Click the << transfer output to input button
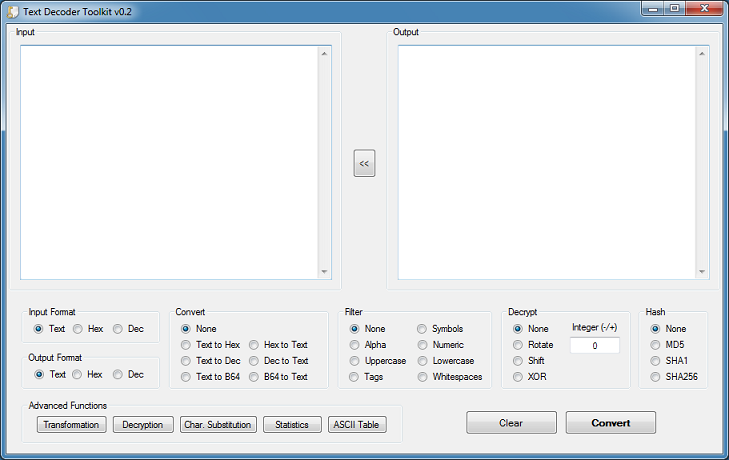Image resolution: width=729 pixels, height=460 pixels. click(364, 163)
